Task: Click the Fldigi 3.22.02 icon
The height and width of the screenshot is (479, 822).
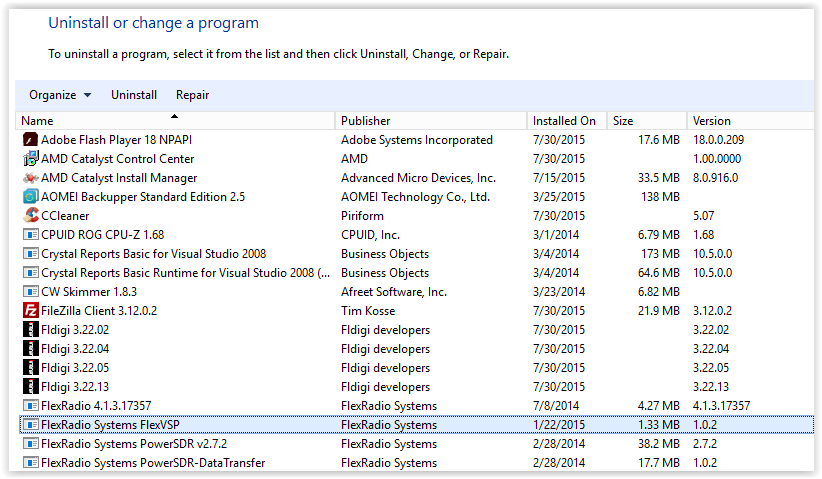Action: [x=30, y=329]
